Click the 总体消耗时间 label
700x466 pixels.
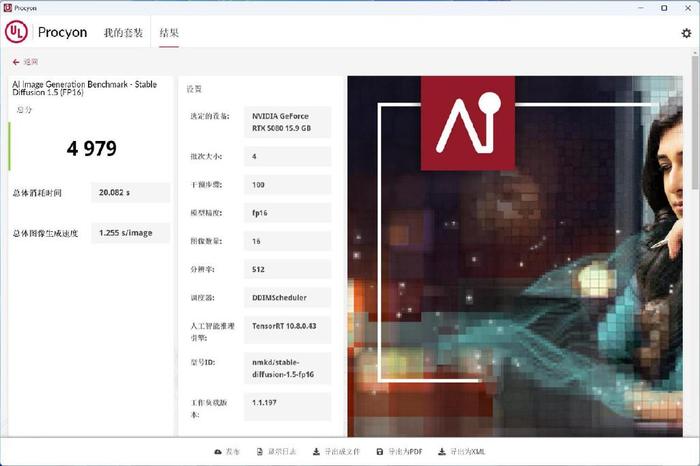pos(37,193)
